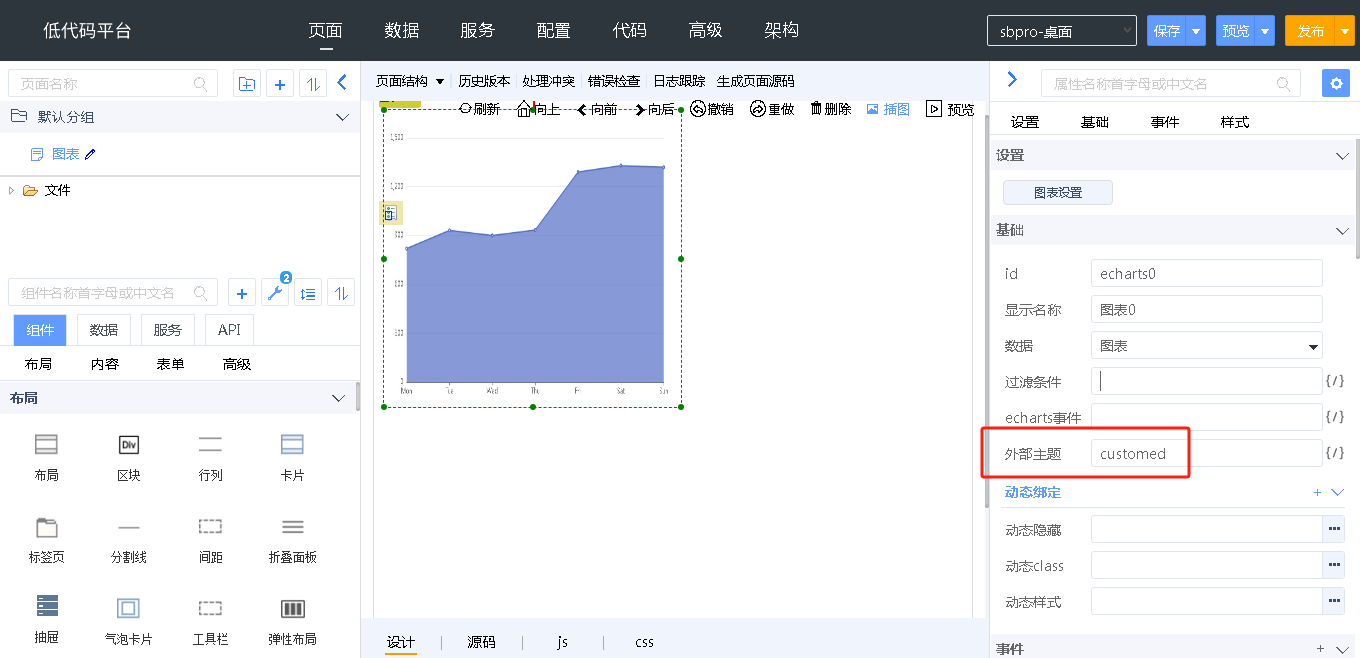Click the 发布 publish button
This screenshot has height=658, width=1360.
point(1309,31)
